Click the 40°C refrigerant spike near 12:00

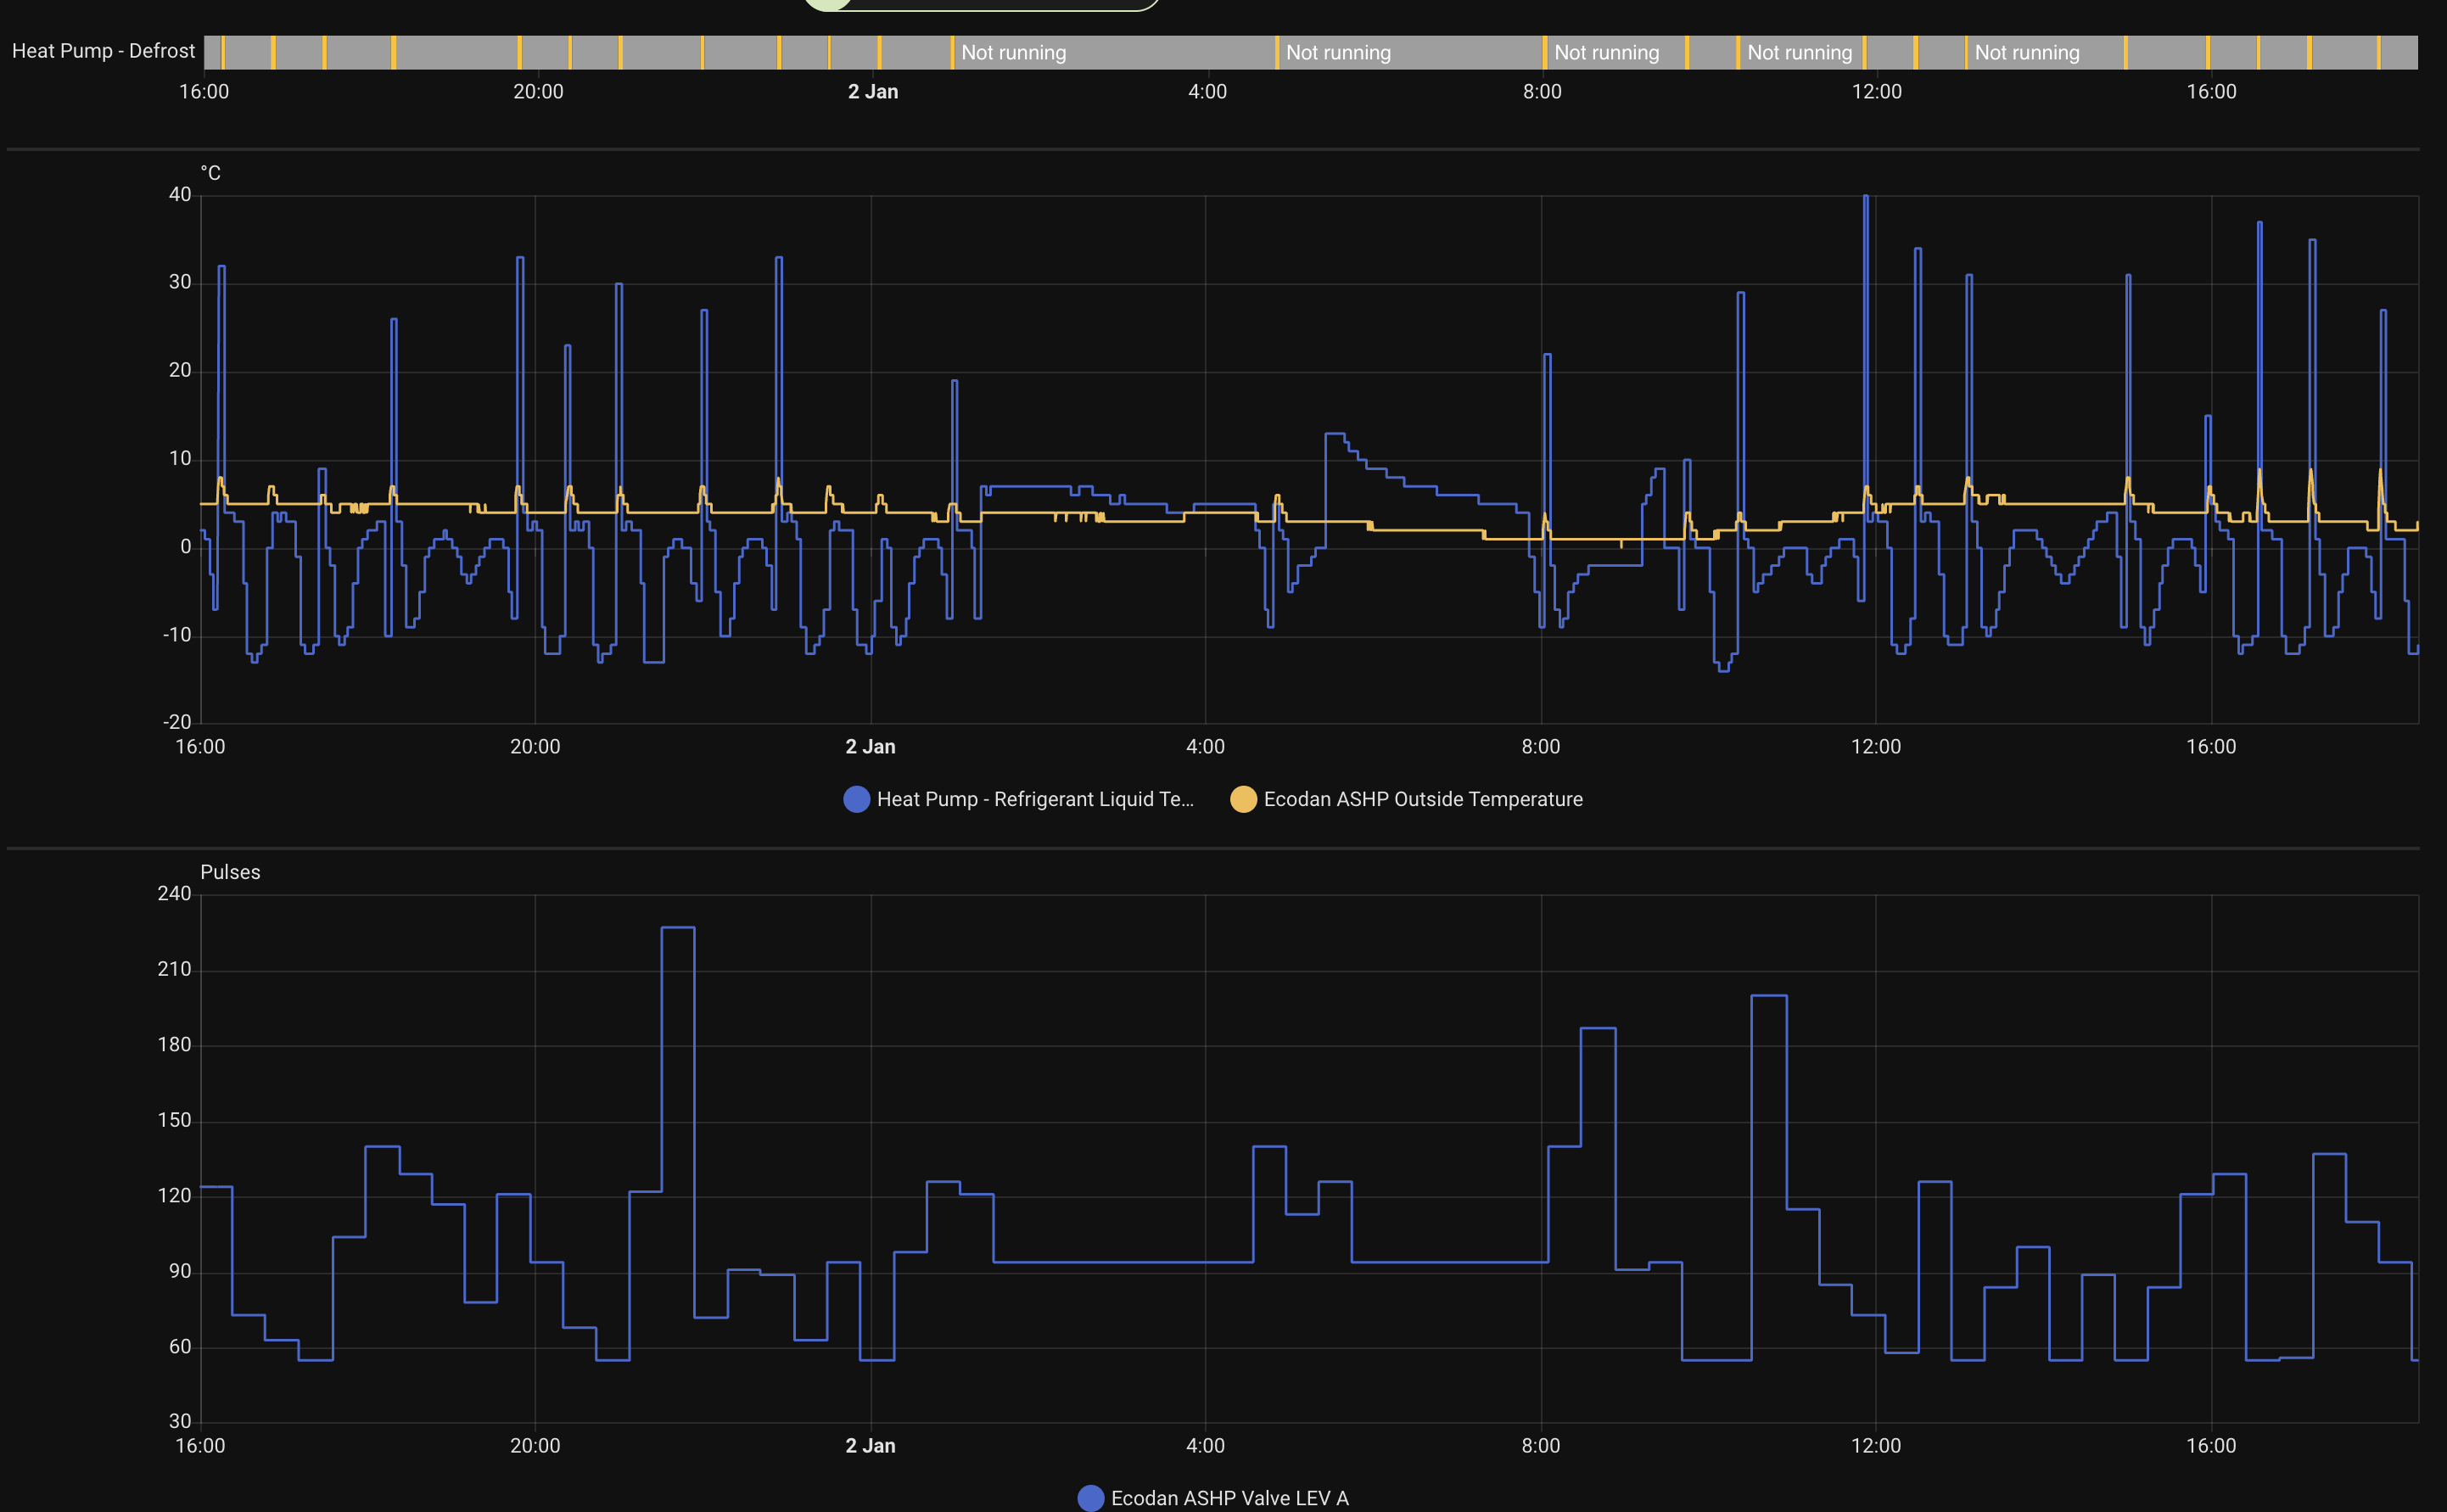(x=1866, y=198)
